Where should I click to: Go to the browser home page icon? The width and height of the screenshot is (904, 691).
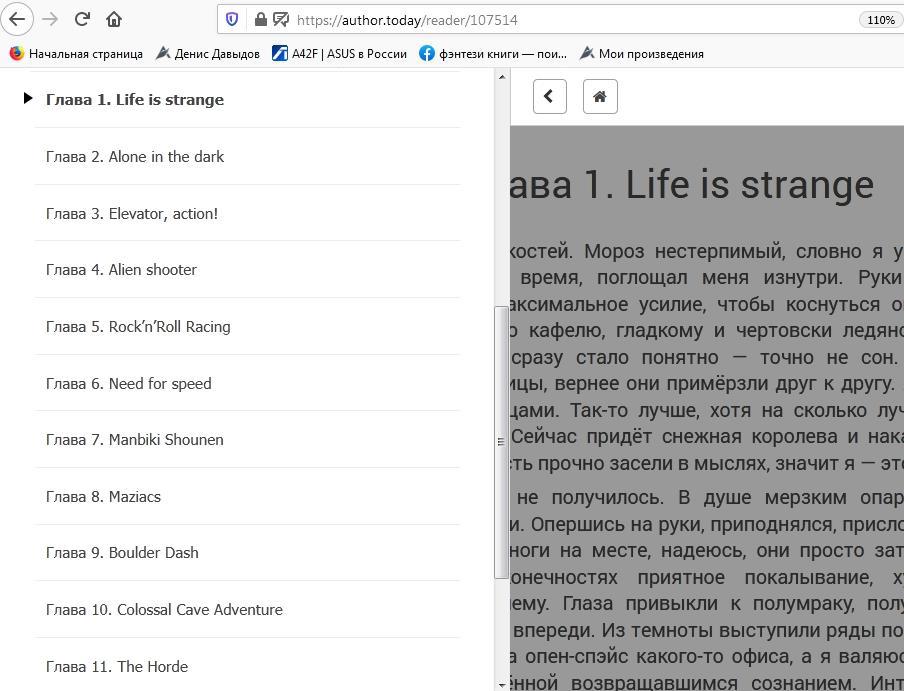(x=114, y=19)
